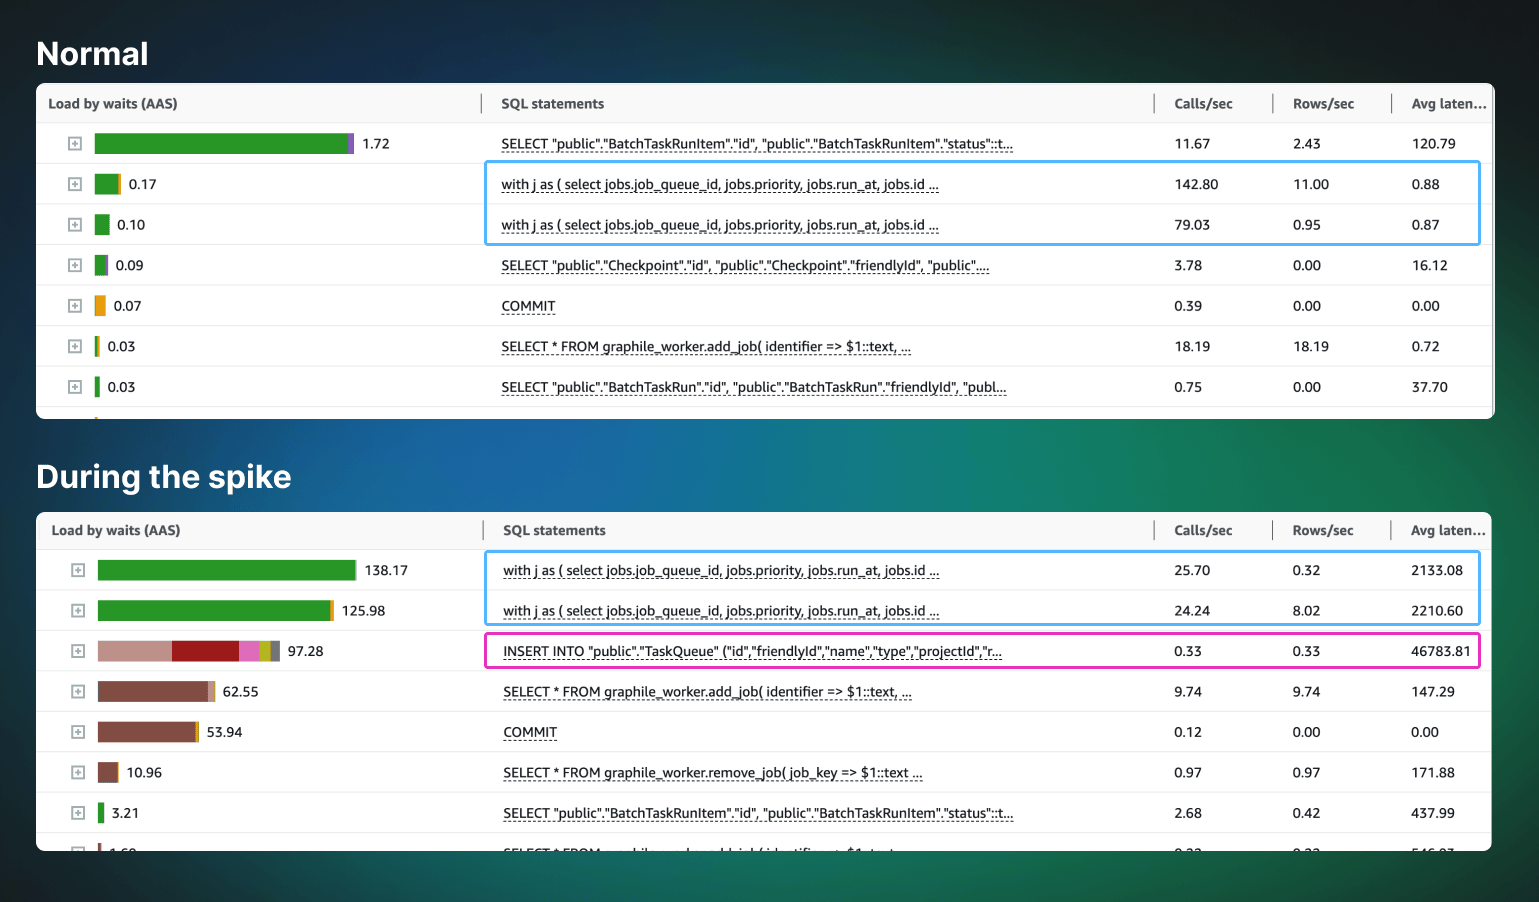Click the 147.29 latency value
The width and height of the screenshot is (1539, 902).
(x=1433, y=692)
